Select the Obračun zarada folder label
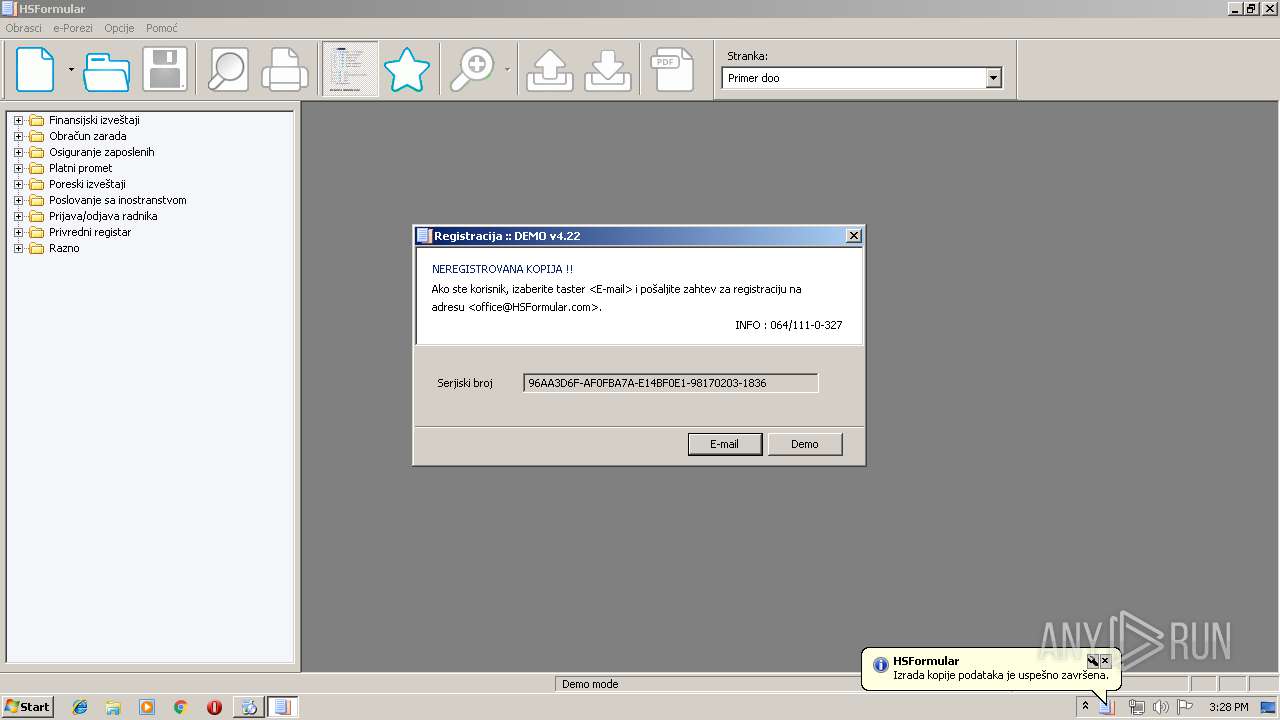The image size is (1280, 720). click(x=88, y=136)
